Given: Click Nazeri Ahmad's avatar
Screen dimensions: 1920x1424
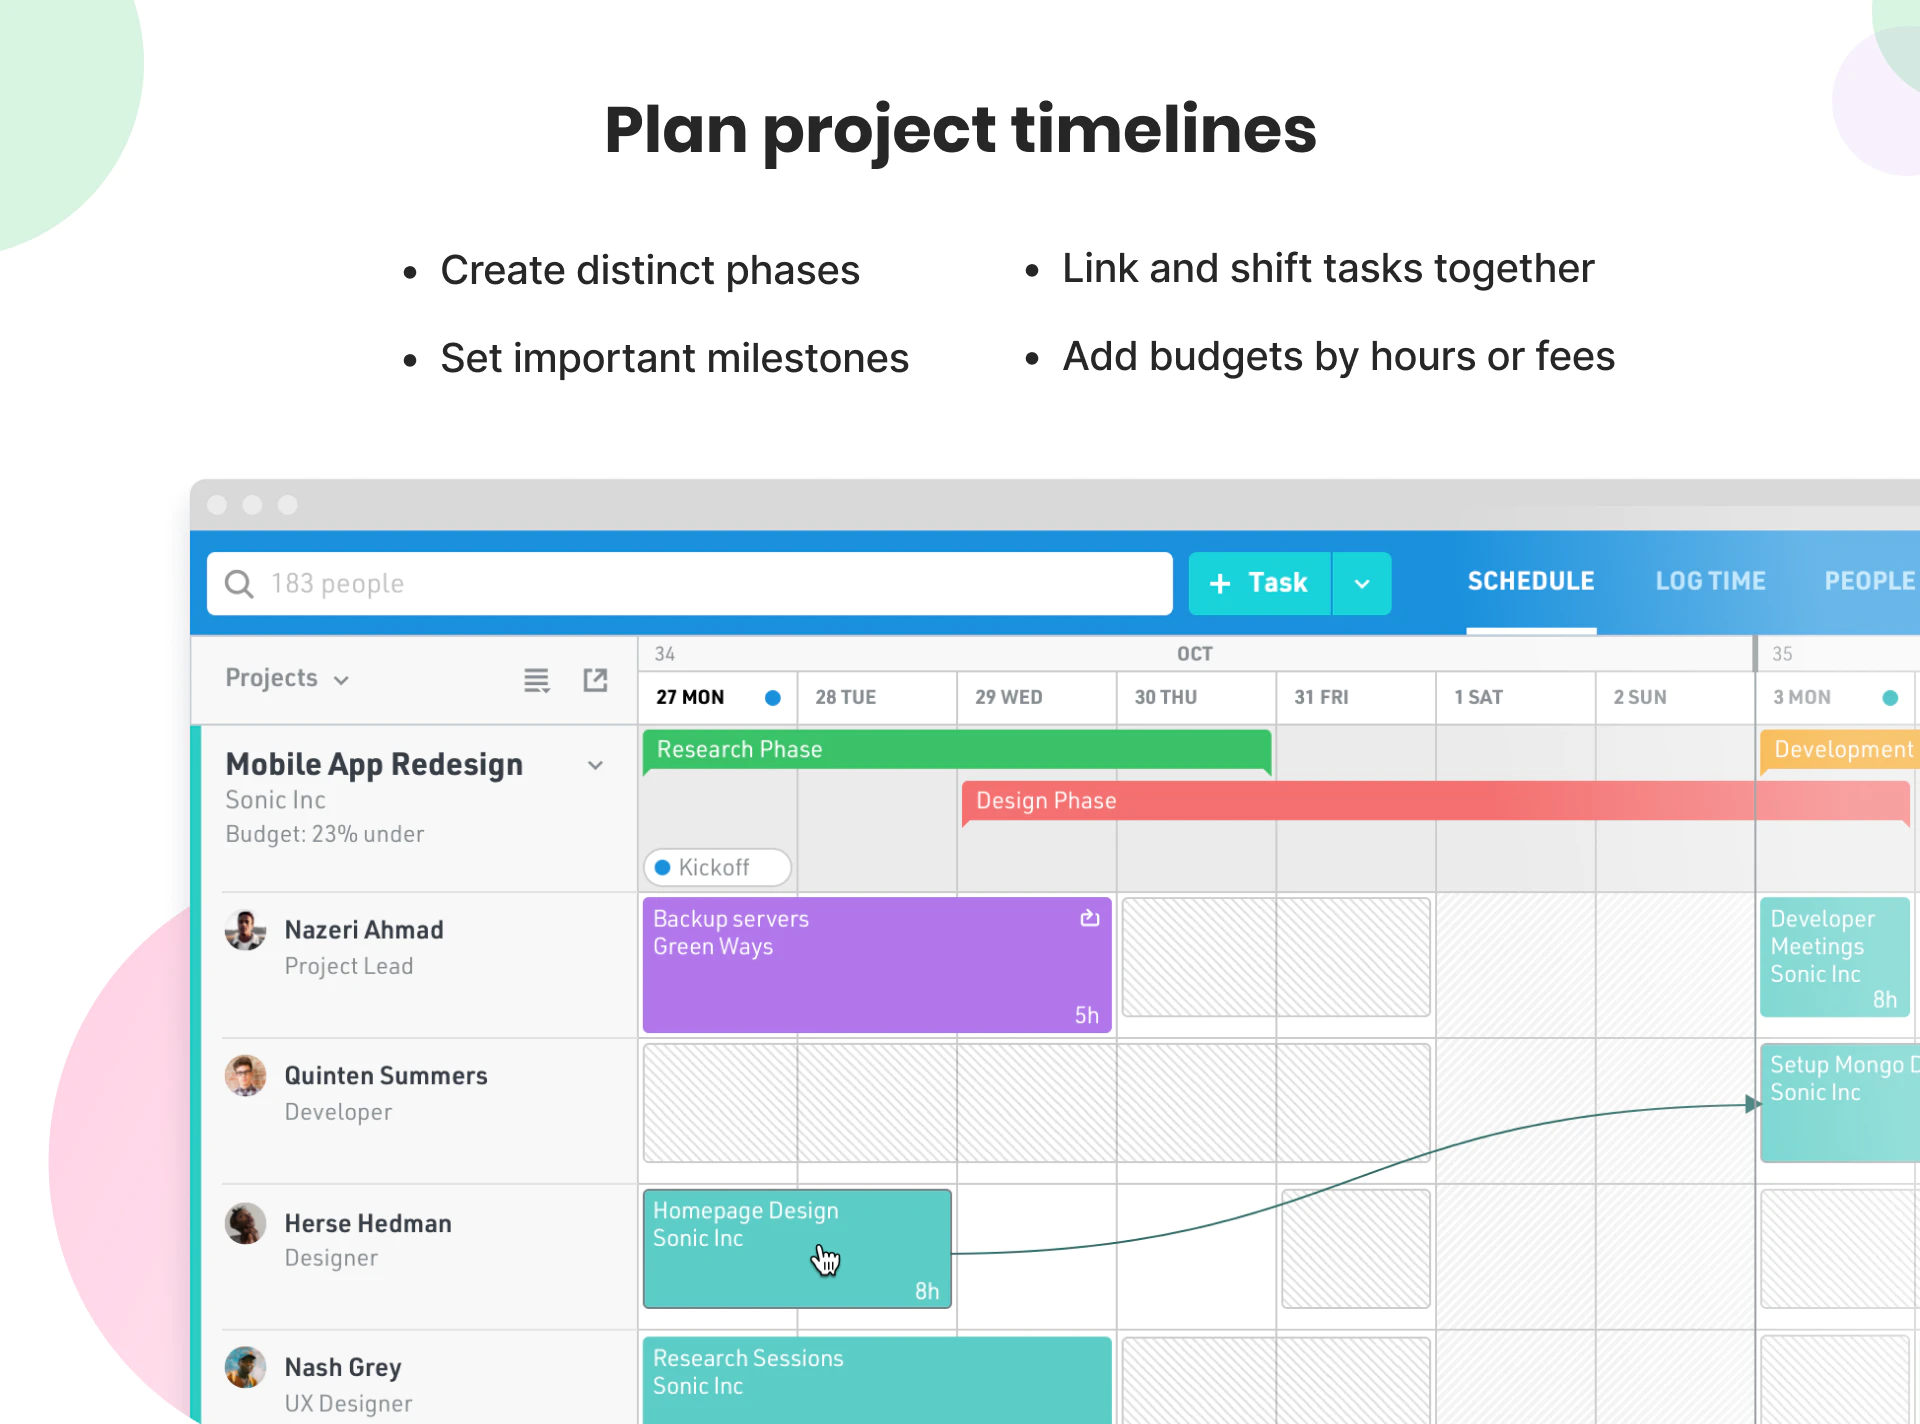Looking at the screenshot, I should [245, 930].
